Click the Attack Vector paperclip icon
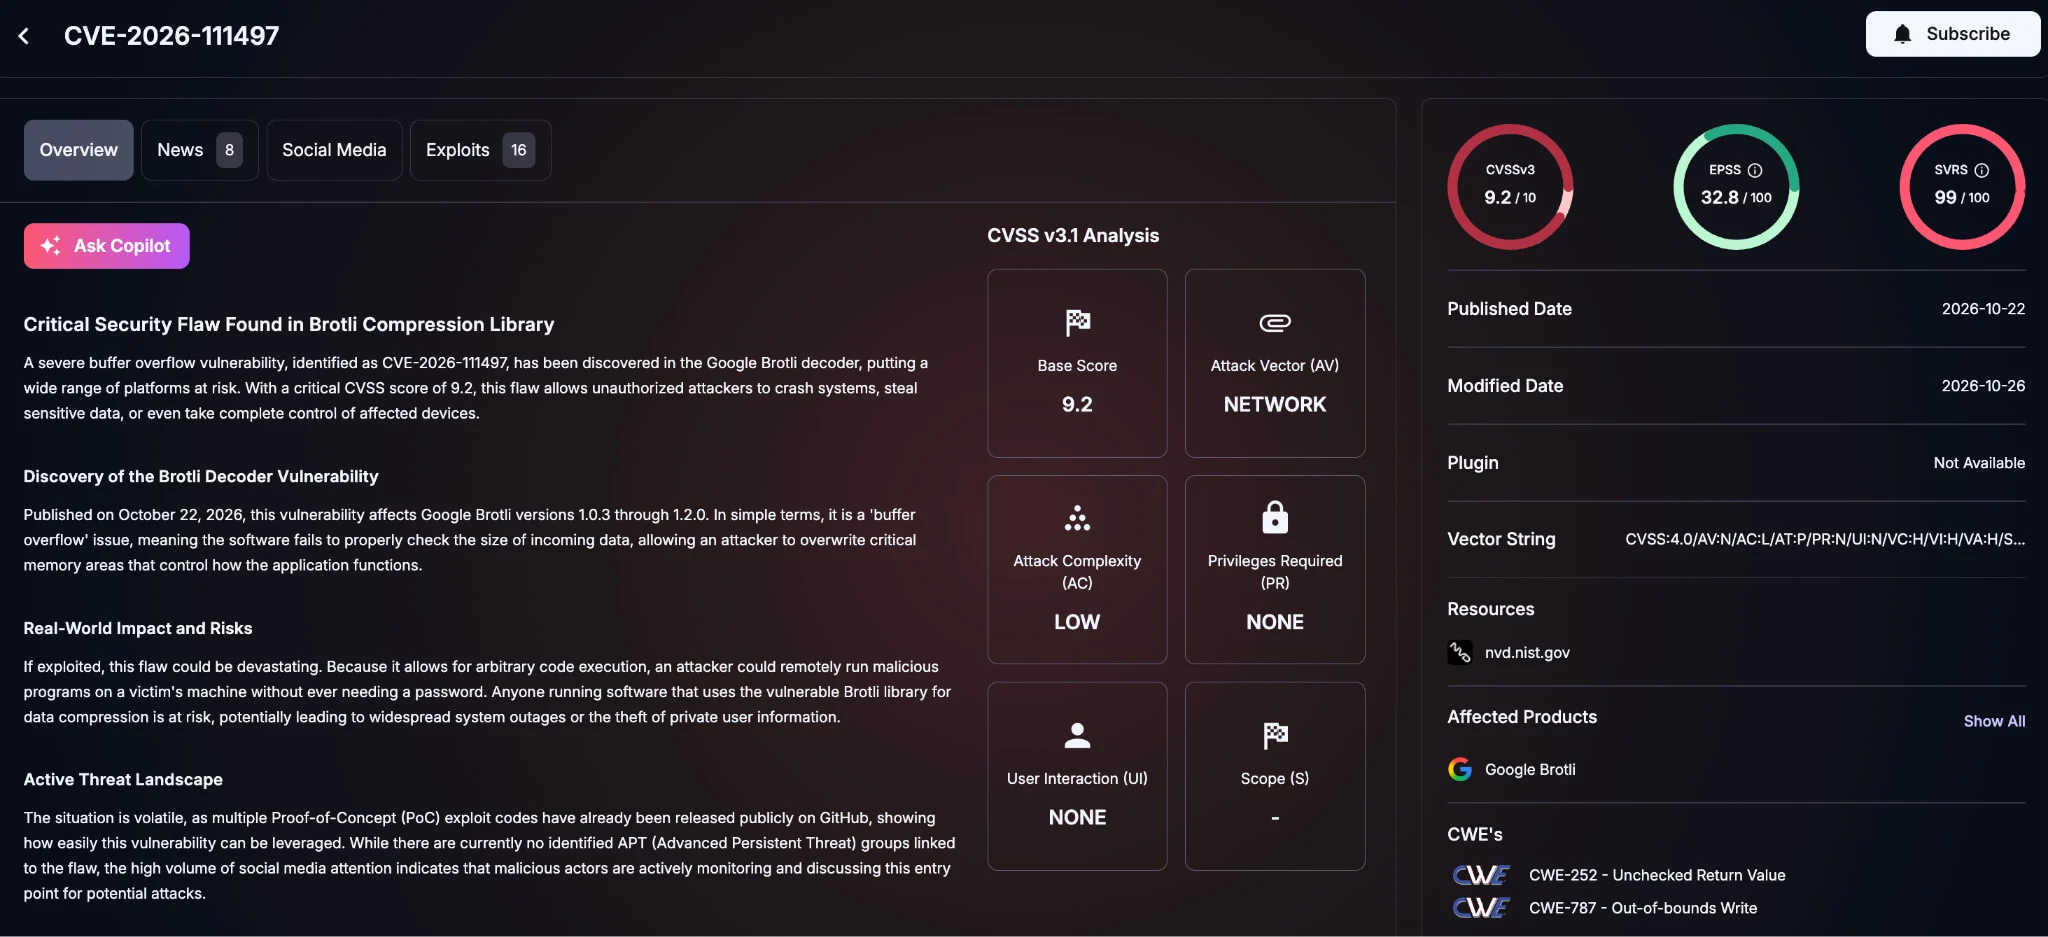2048x937 pixels. (x=1274, y=322)
